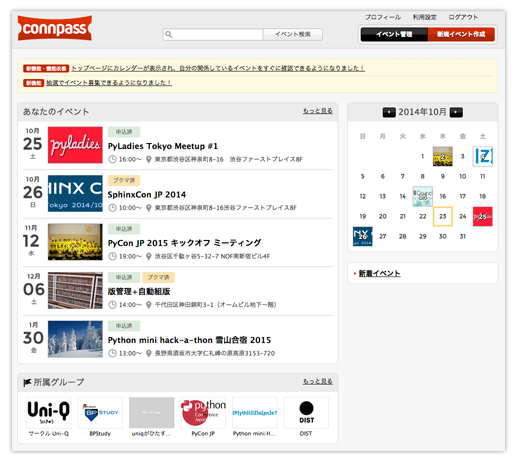Go to next month in calendar
517x465 pixels.
[456, 112]
